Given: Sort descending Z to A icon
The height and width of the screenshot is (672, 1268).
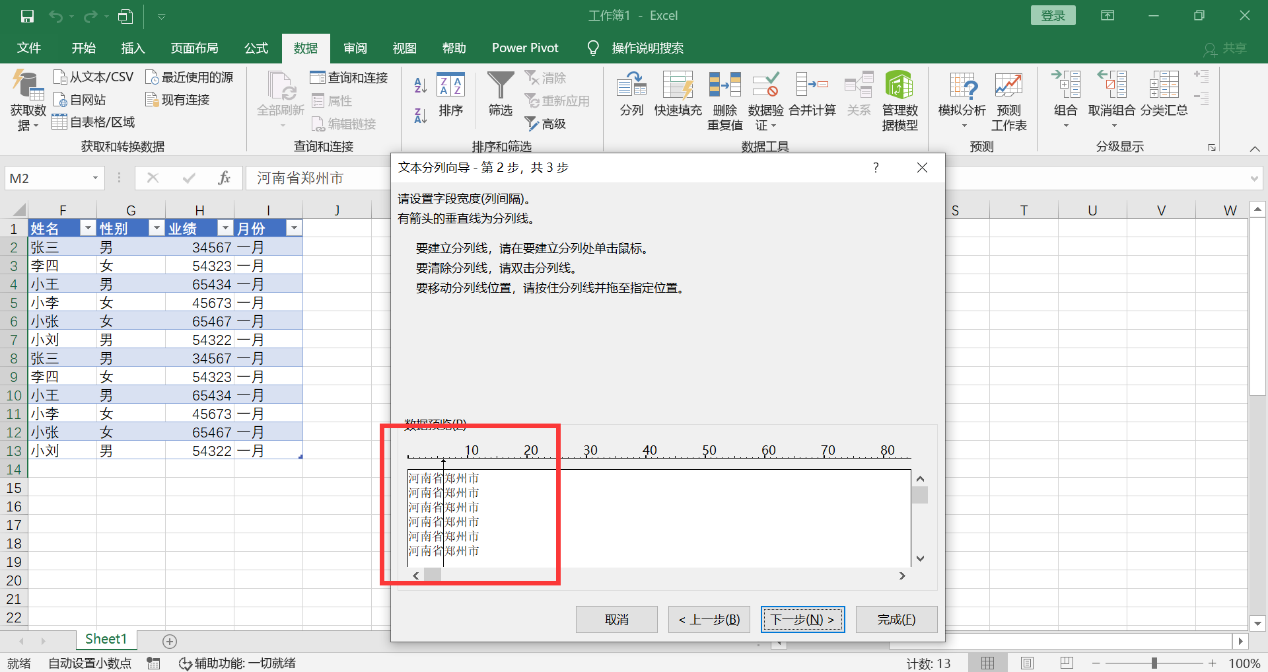Looking at the screenshot, I should pos(420,115).
